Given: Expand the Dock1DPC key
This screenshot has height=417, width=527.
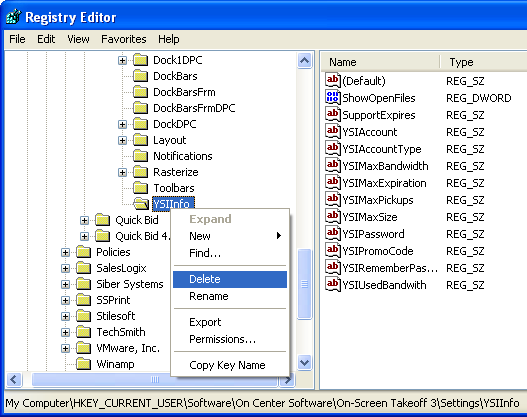Looking at the screenshot, I should coord(122,60).
